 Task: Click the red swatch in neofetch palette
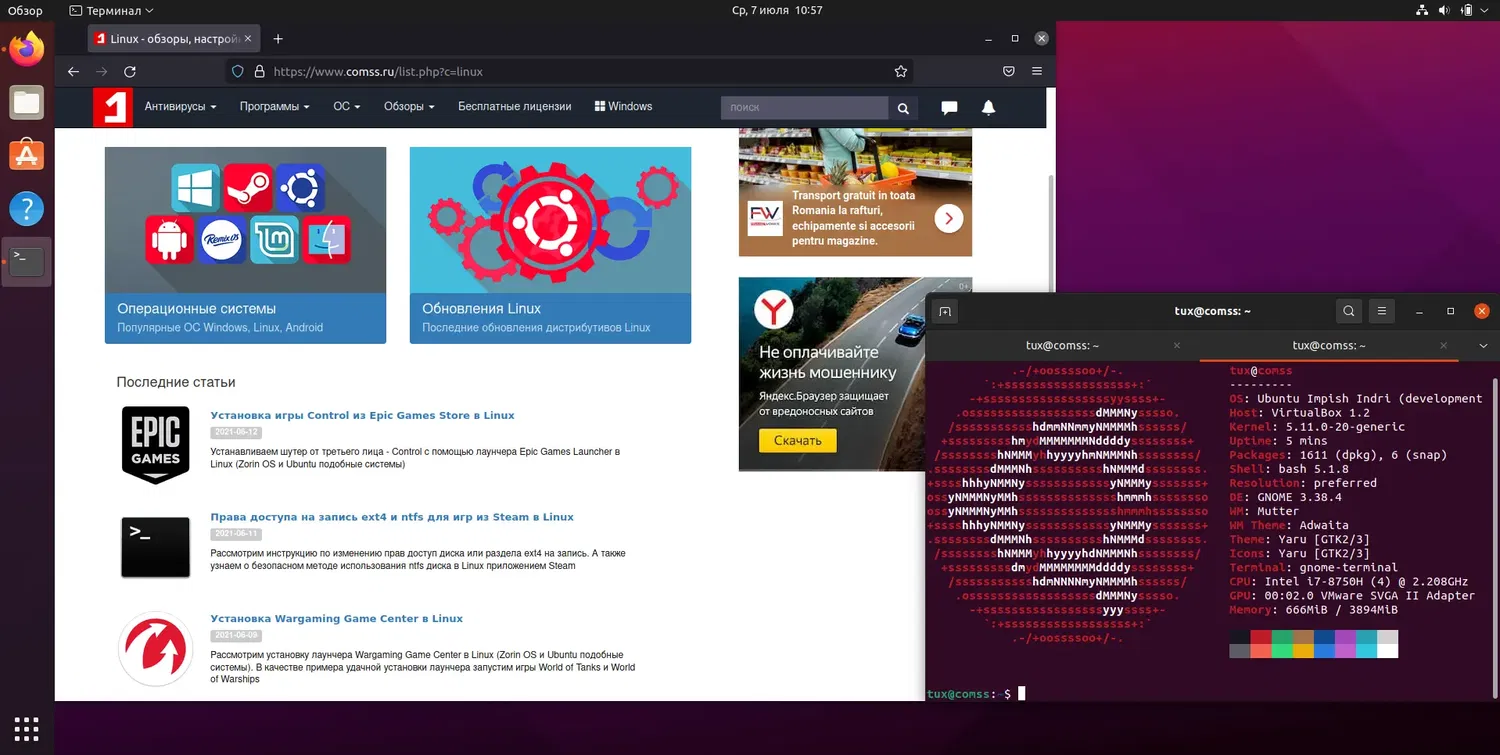click(1261, 637)
